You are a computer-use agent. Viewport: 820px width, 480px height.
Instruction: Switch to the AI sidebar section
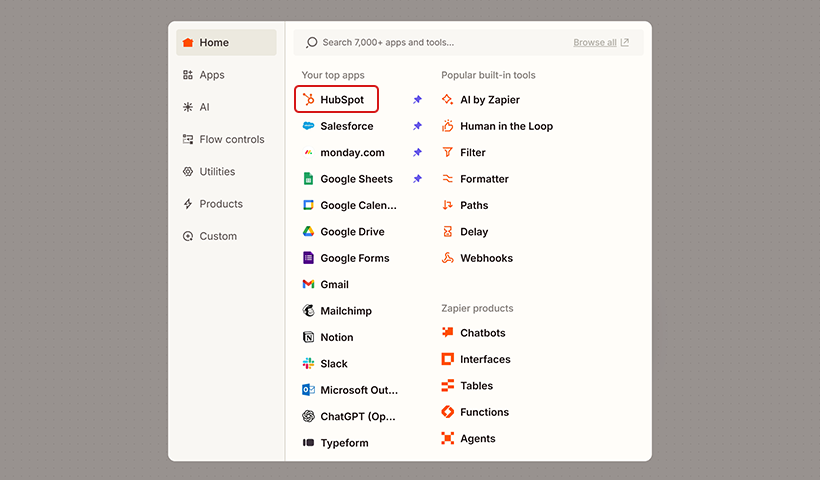click(204, 107)
